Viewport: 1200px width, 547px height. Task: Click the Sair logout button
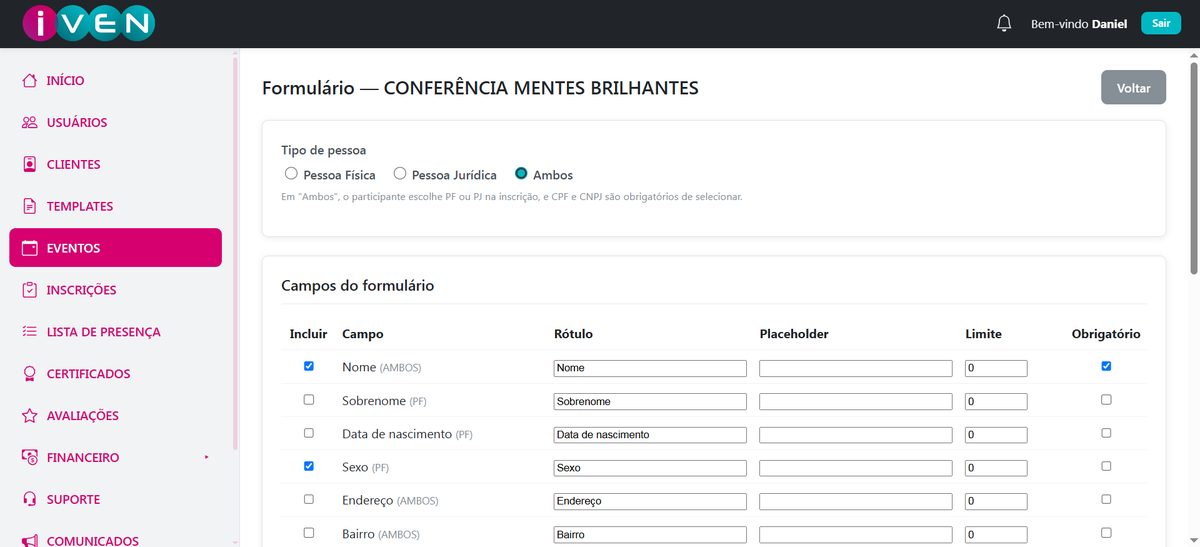click(1160, 23)
